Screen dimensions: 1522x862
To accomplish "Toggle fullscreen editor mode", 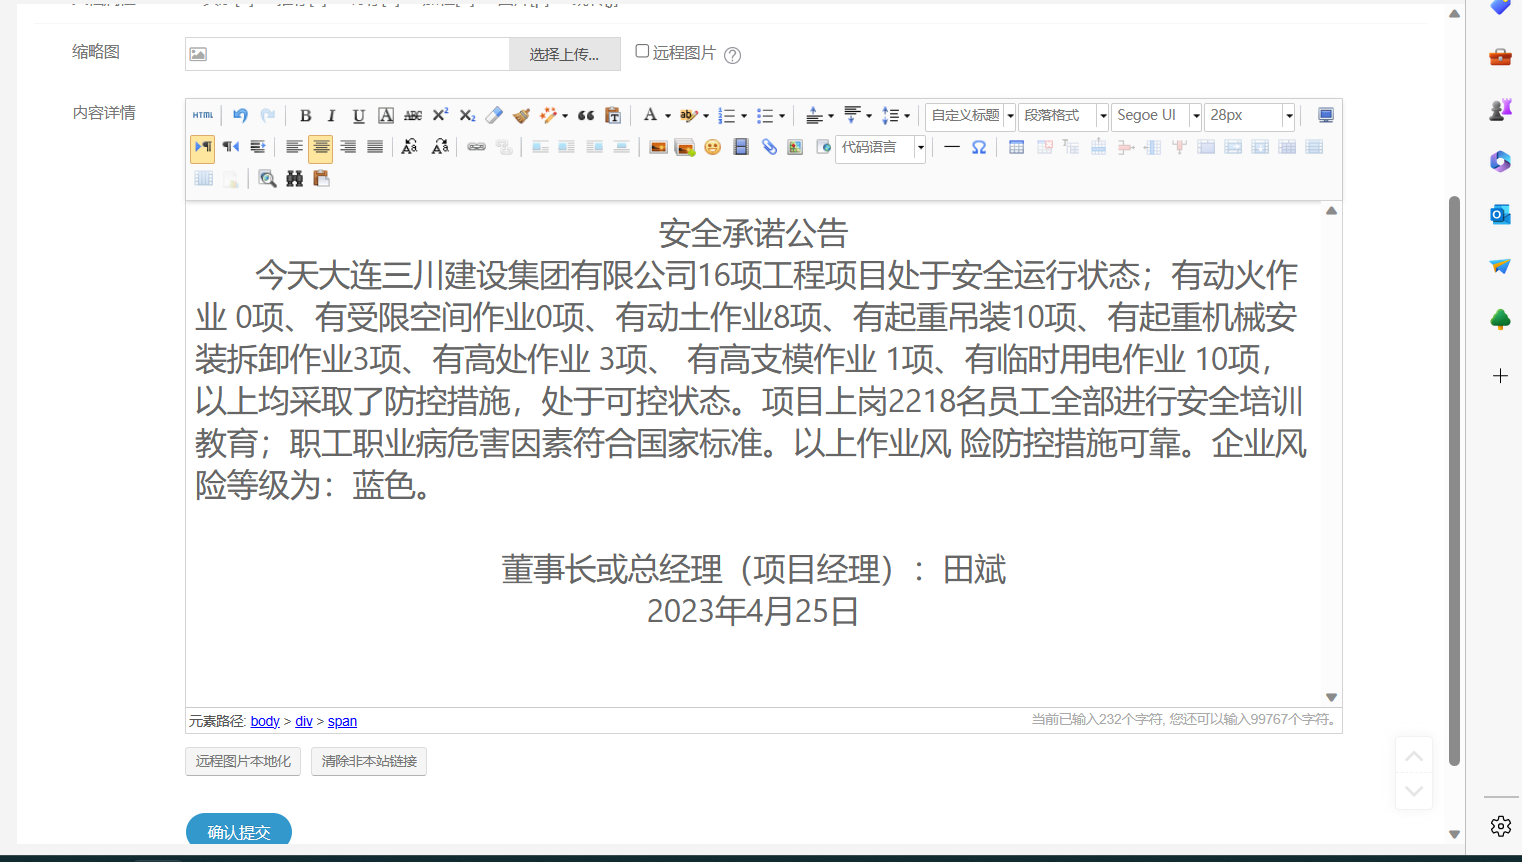I will (x=1326, y=116).
